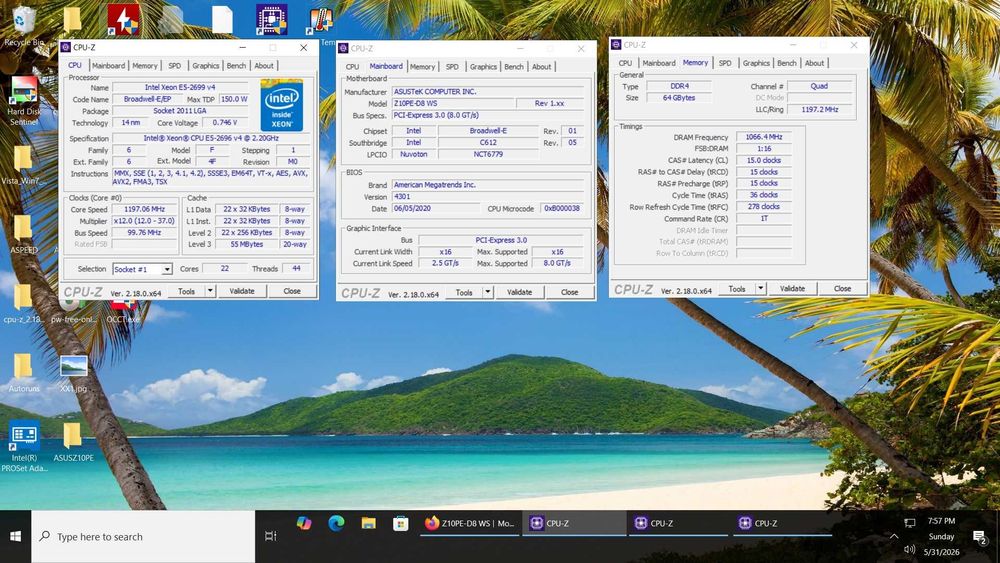Open SPD tab in right CPU-Z window
This screenshot has width=1000, height=563.
pos(725,63)
